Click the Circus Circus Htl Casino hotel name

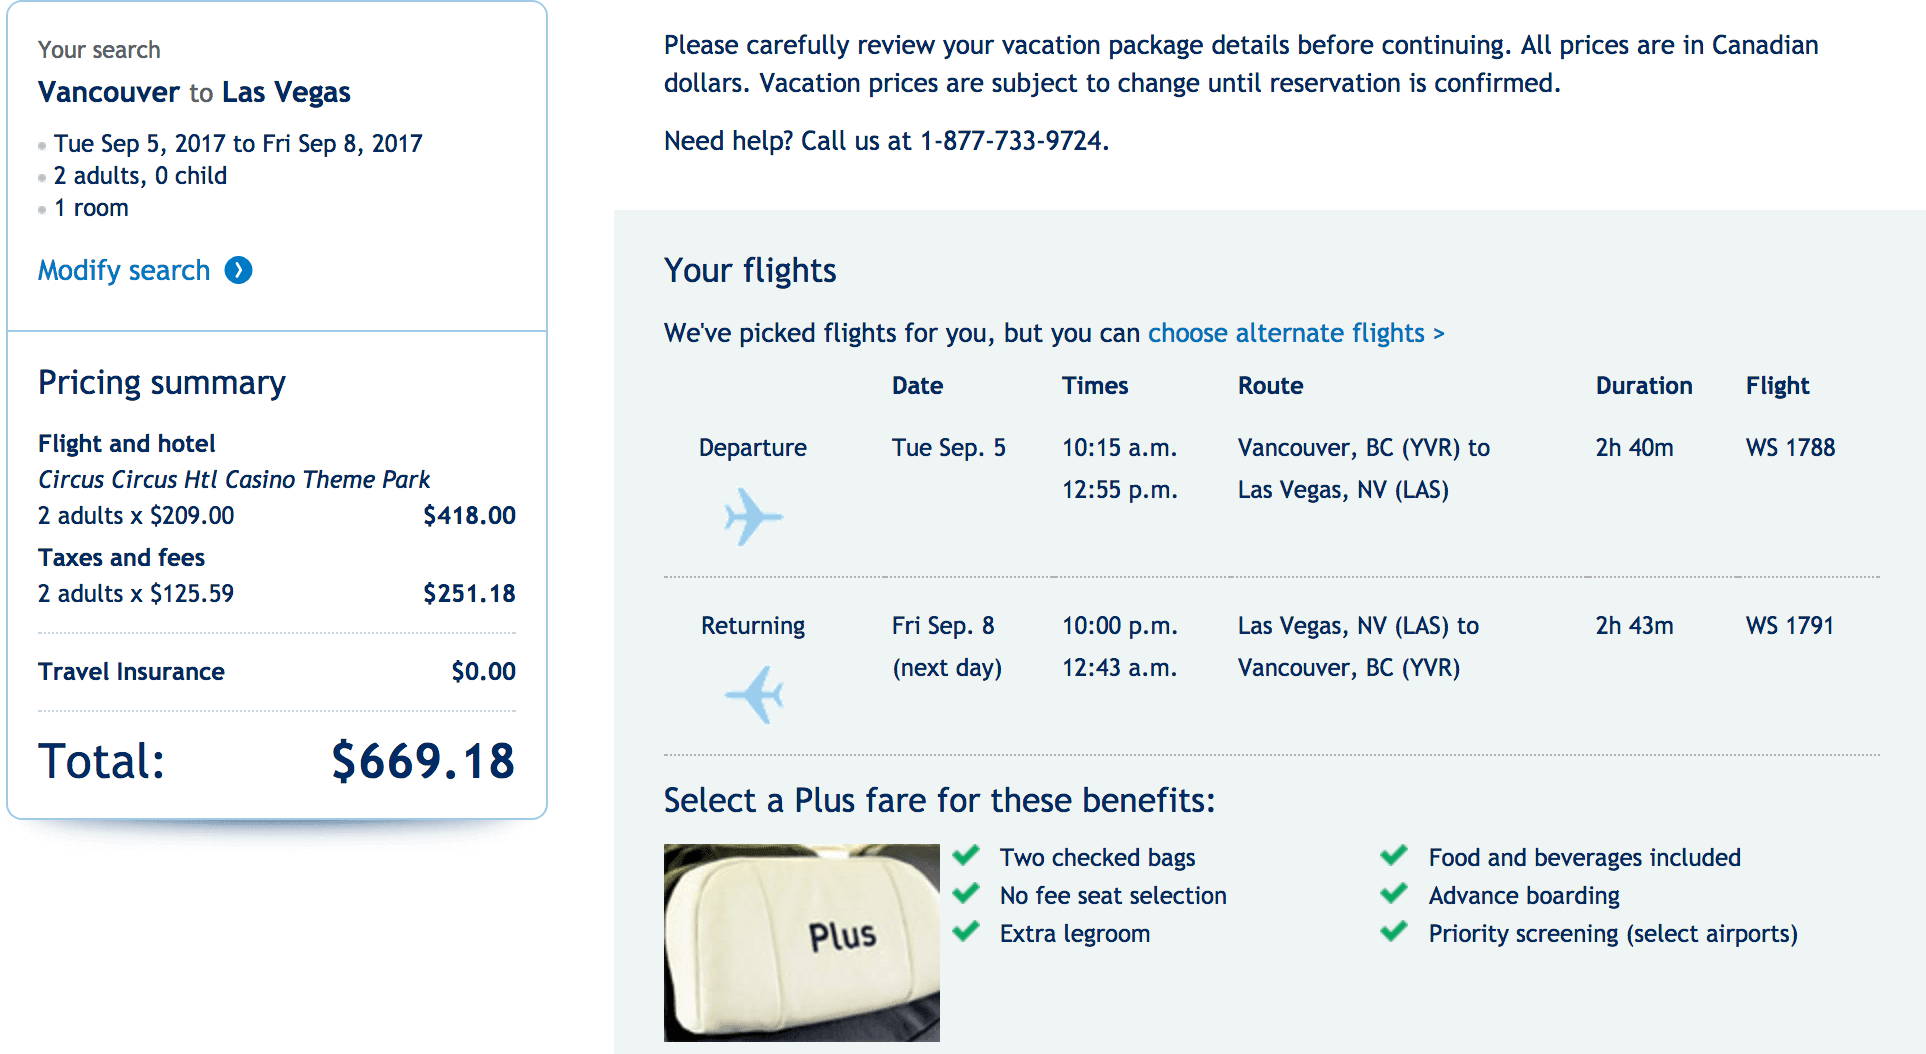click(234, 480)
